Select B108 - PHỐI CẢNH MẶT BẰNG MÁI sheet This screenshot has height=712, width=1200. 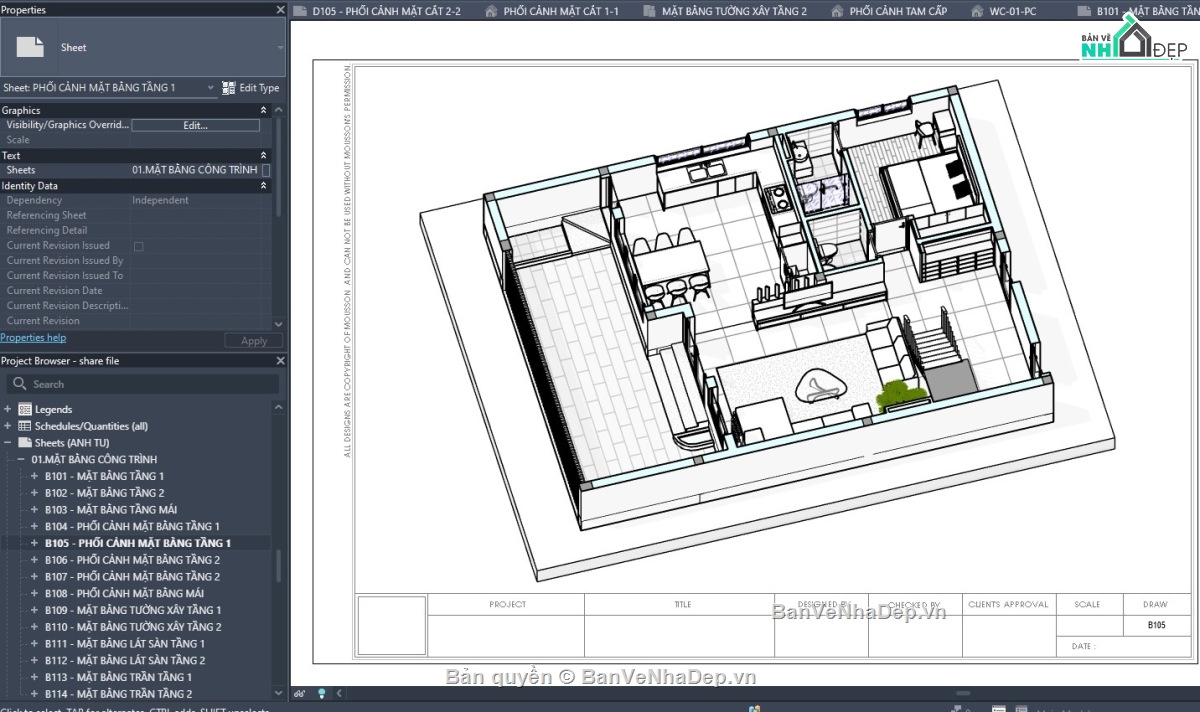(124, 593)
